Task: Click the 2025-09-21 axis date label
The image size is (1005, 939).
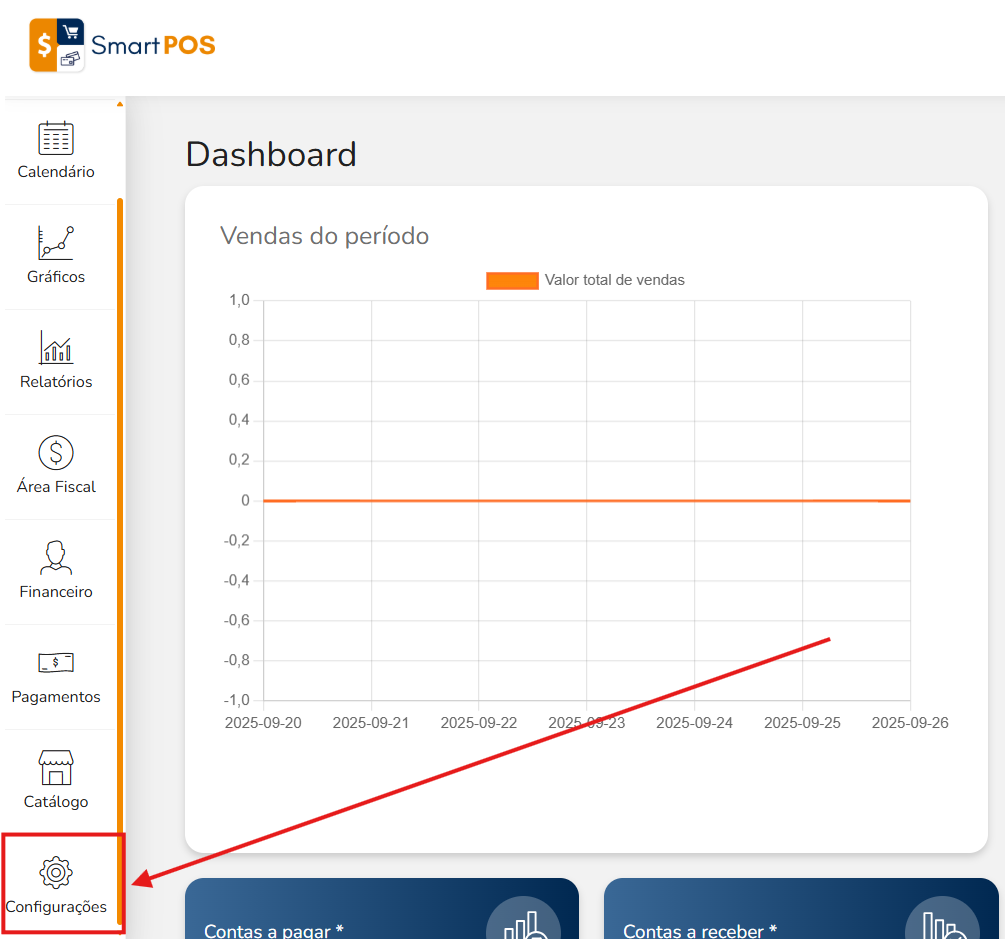Action: pos(370,723)
